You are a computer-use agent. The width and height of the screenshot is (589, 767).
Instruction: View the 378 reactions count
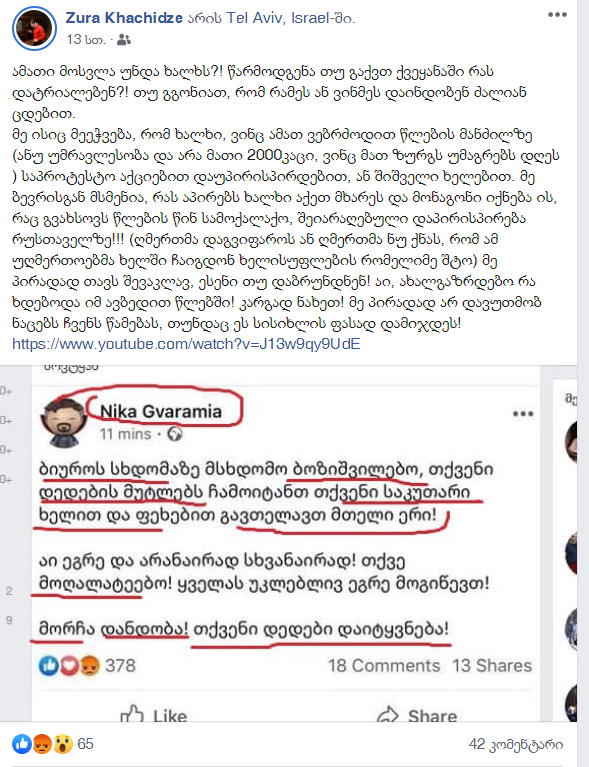pos(120,666)
